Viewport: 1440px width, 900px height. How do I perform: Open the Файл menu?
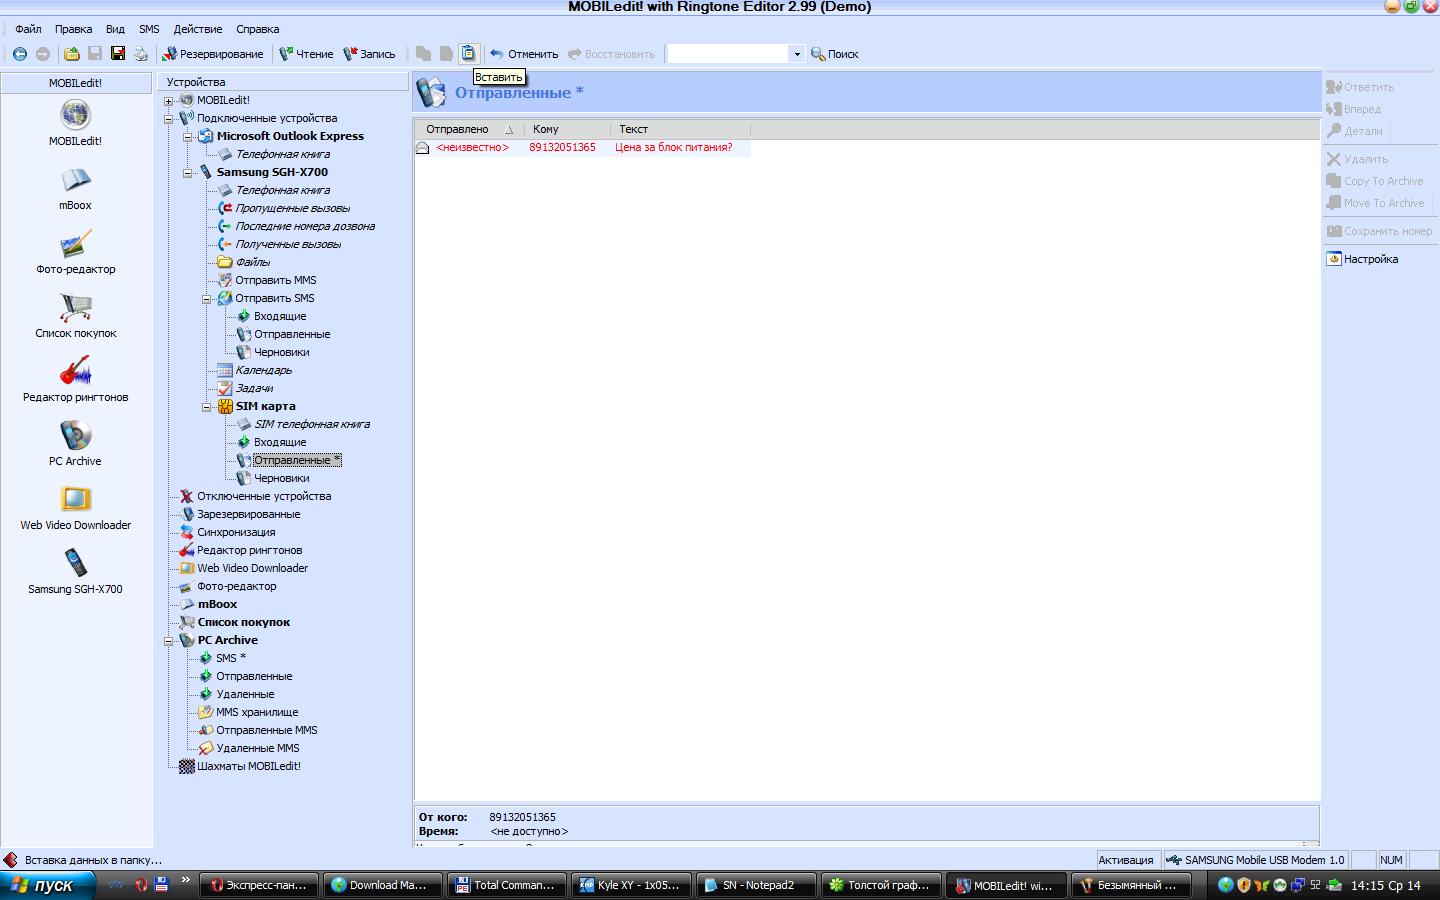pos(28,29)
